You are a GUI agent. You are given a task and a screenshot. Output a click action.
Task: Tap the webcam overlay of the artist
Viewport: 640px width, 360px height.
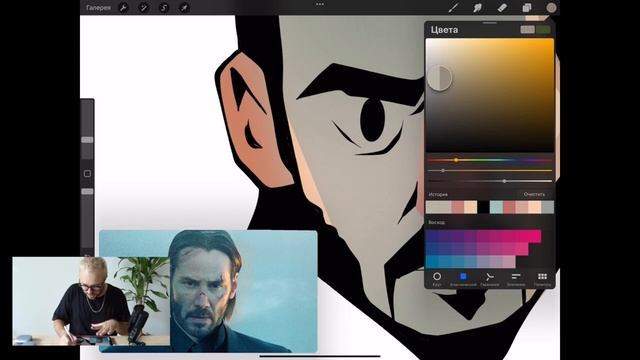point(91,301)
